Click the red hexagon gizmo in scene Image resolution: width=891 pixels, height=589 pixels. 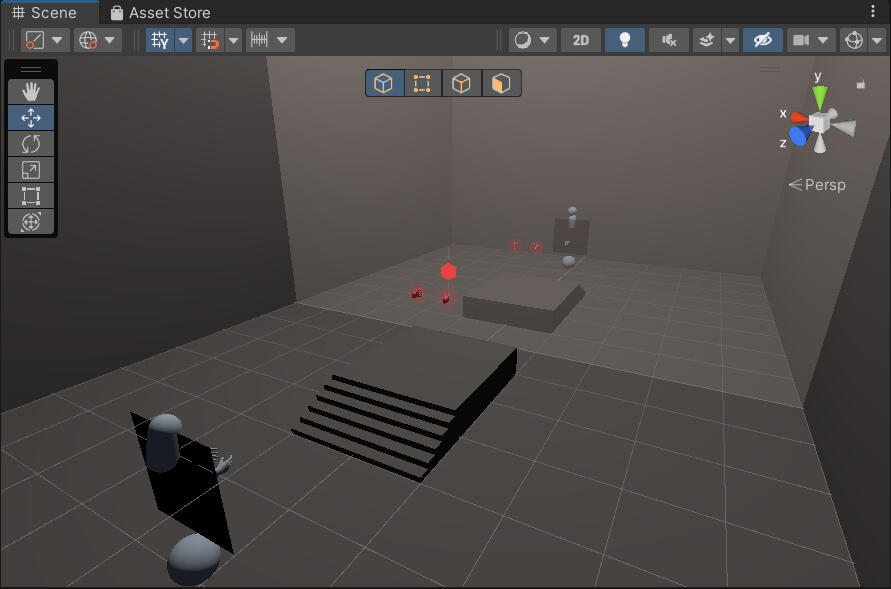(x=448, y=271)
